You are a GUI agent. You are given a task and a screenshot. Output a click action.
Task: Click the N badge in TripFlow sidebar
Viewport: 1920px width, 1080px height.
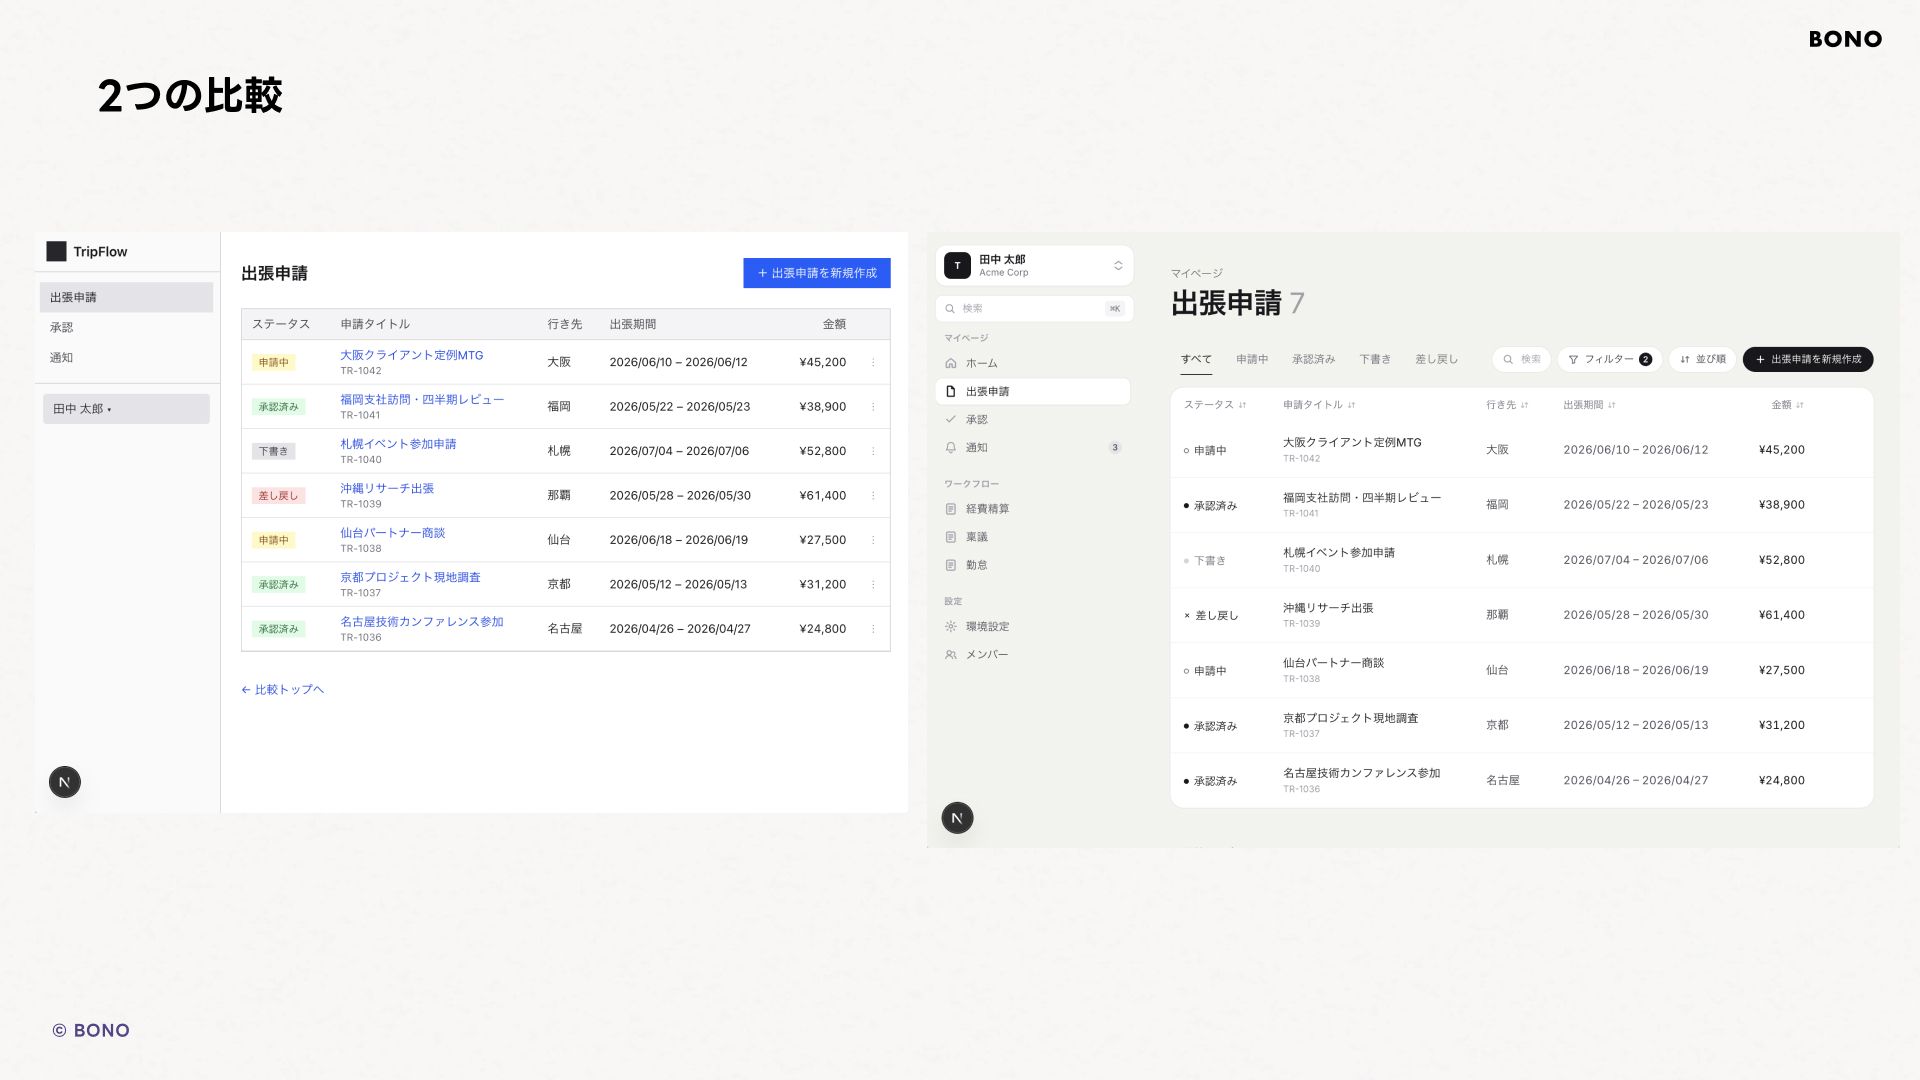65,782
